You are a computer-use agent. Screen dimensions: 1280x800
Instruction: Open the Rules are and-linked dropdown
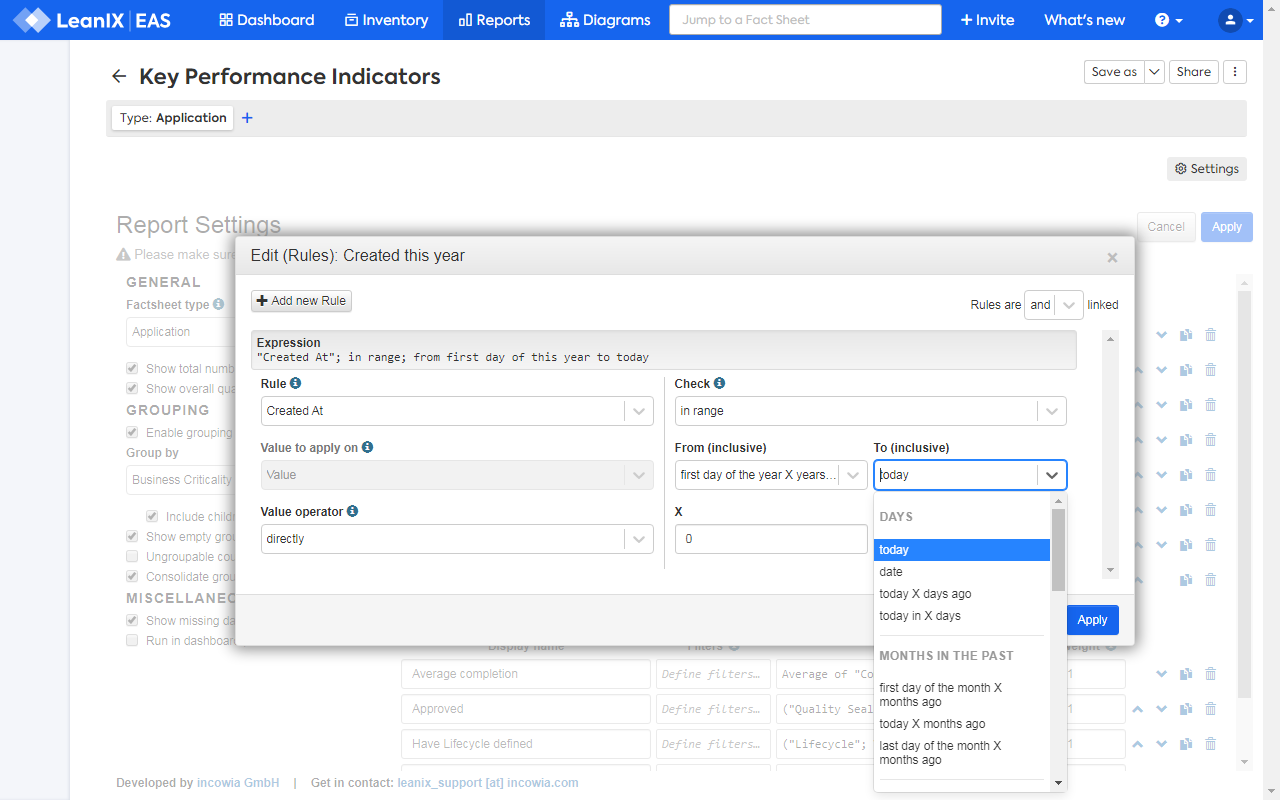click(x=1053, y=305)
